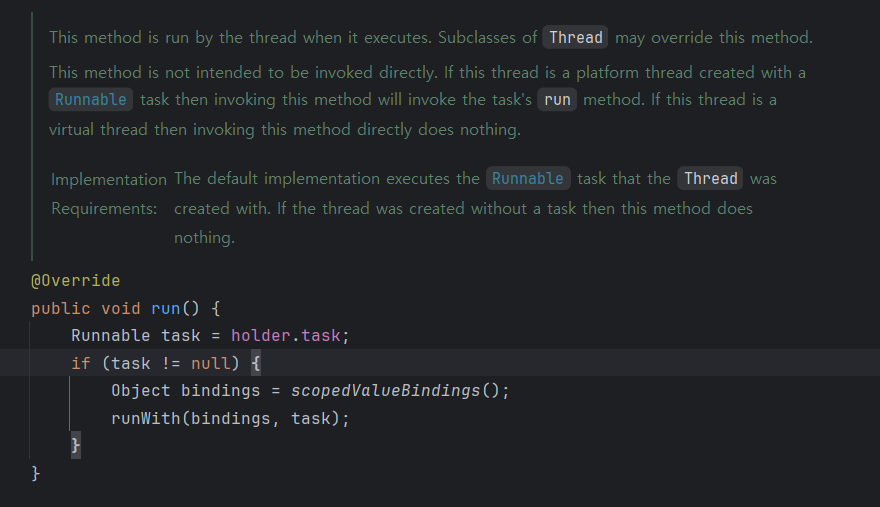
Task: Click the run method name in declaration
Action: click(166, 308)
